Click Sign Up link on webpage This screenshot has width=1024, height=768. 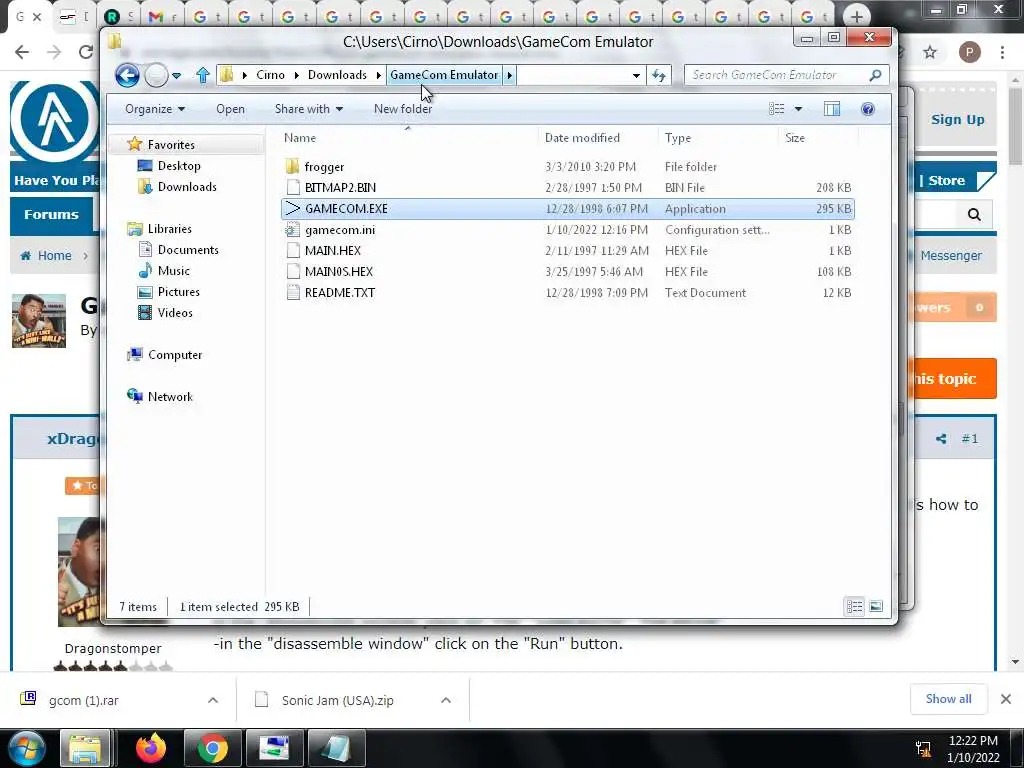[x=957, y=120]
